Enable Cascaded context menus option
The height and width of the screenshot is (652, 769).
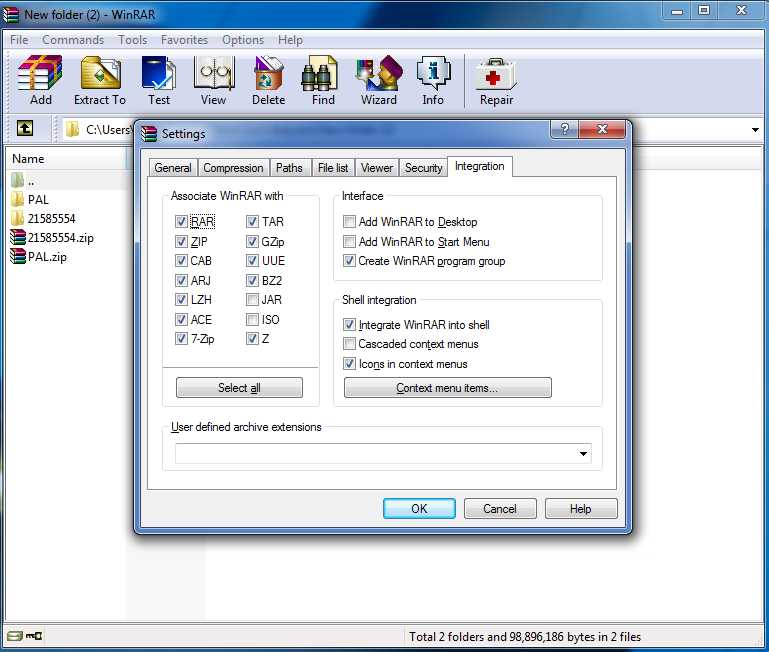point(349,343)
